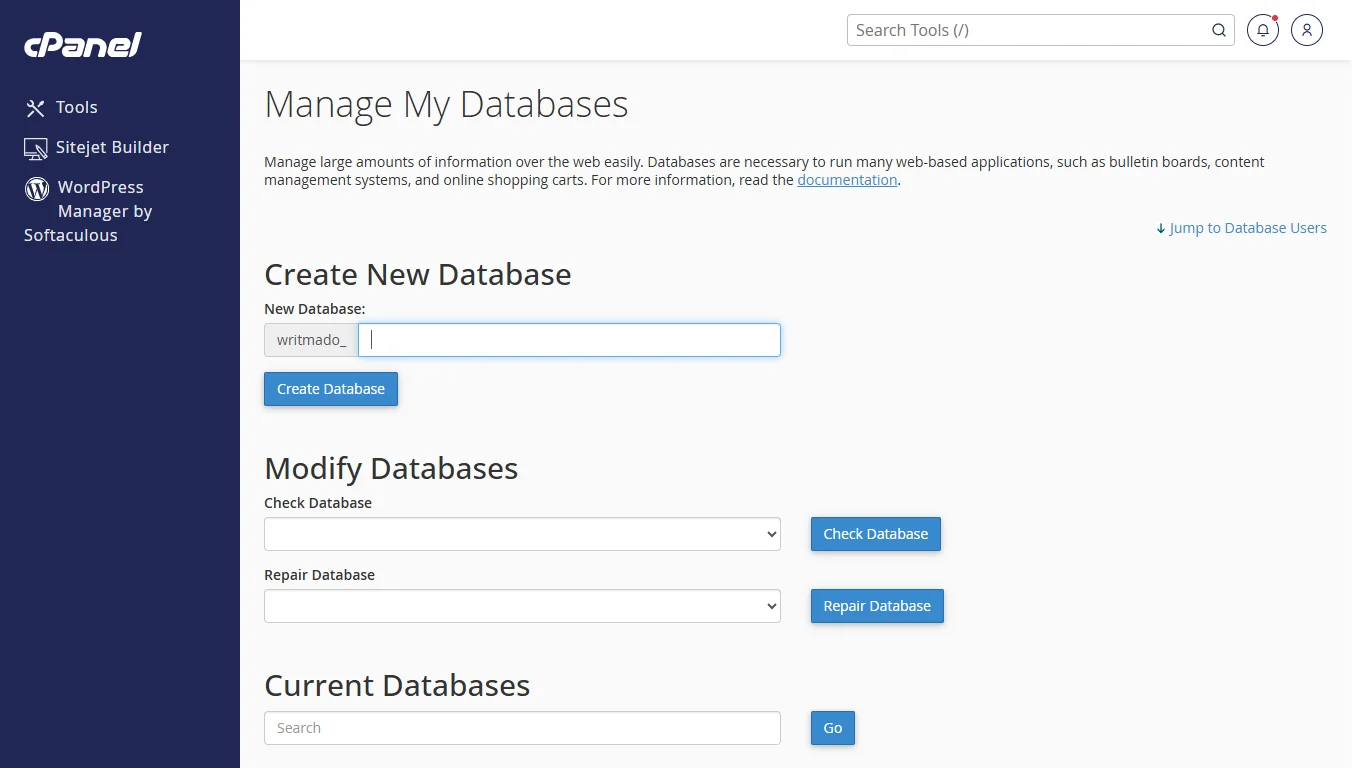Click the Go button

[833, 728]
